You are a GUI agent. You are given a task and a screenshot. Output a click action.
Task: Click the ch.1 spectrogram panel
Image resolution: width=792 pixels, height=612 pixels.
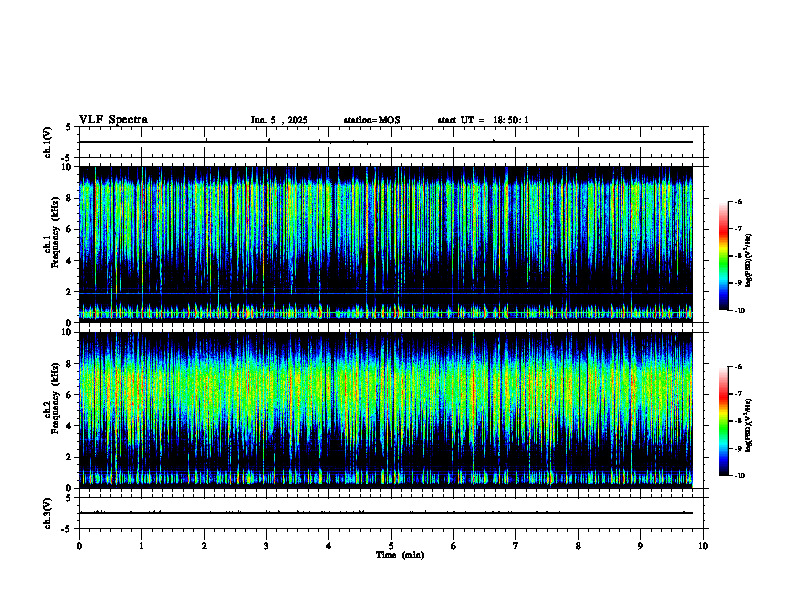(386, 244)
